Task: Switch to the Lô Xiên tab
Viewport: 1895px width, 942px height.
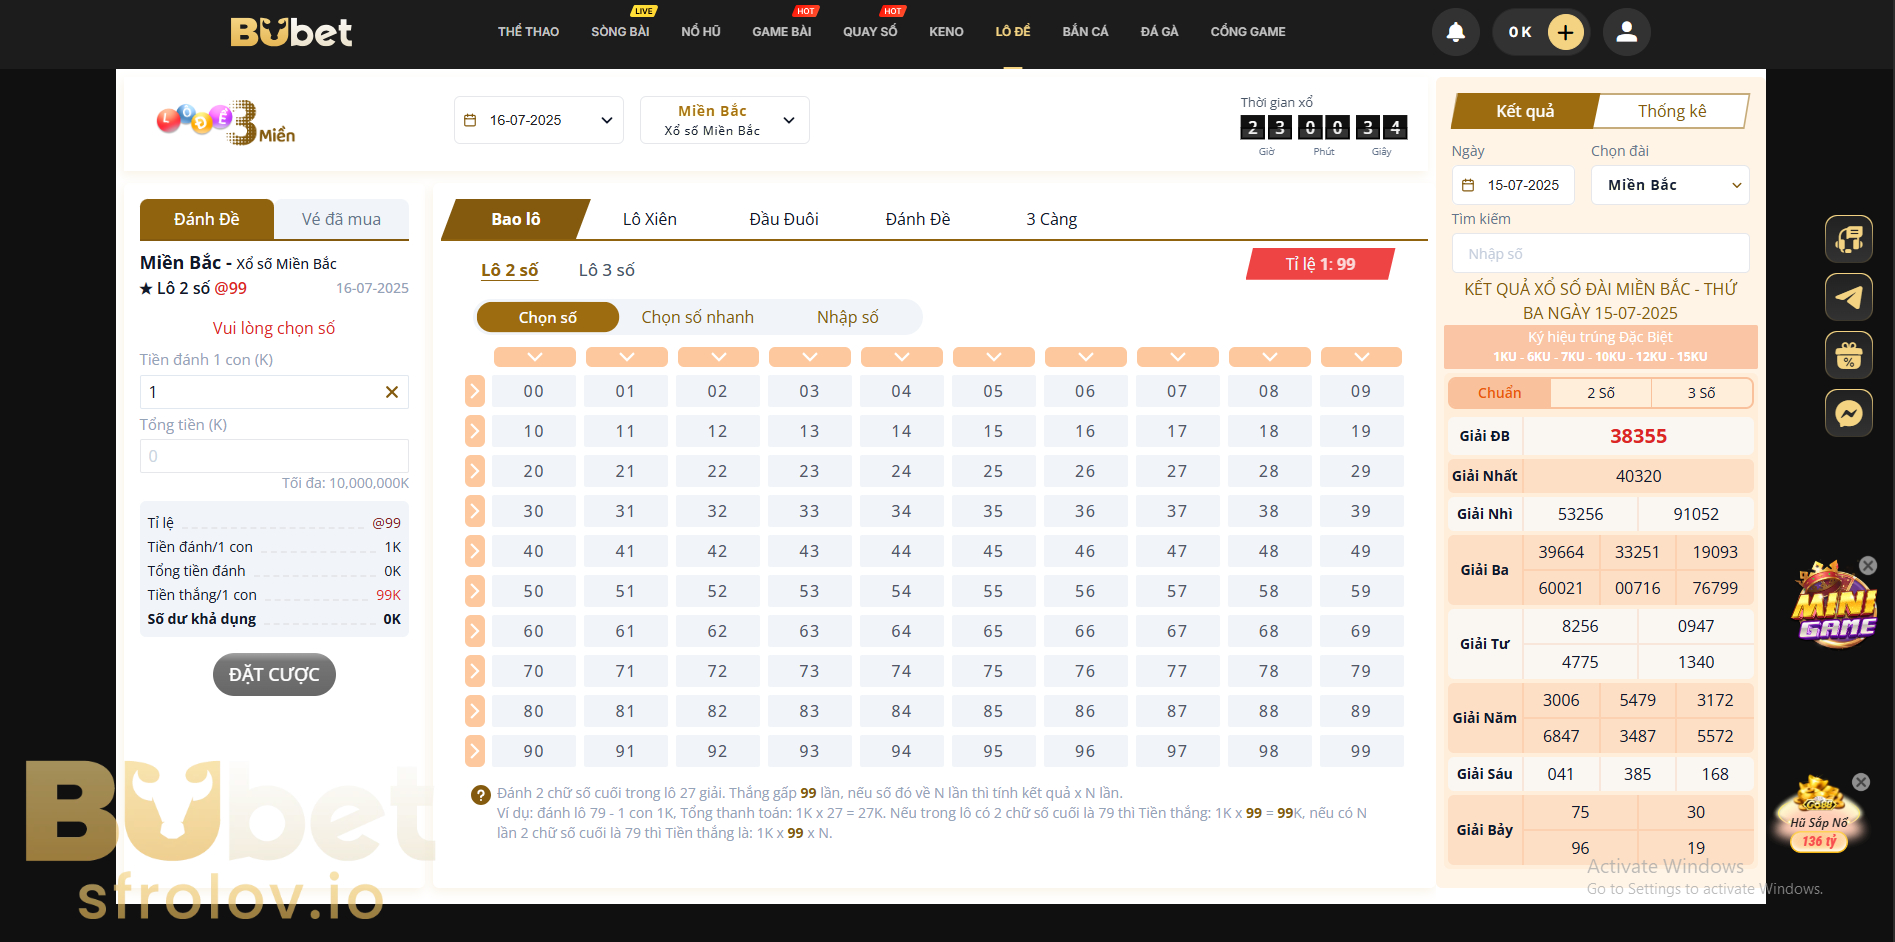Action: (x=649, y=219)
